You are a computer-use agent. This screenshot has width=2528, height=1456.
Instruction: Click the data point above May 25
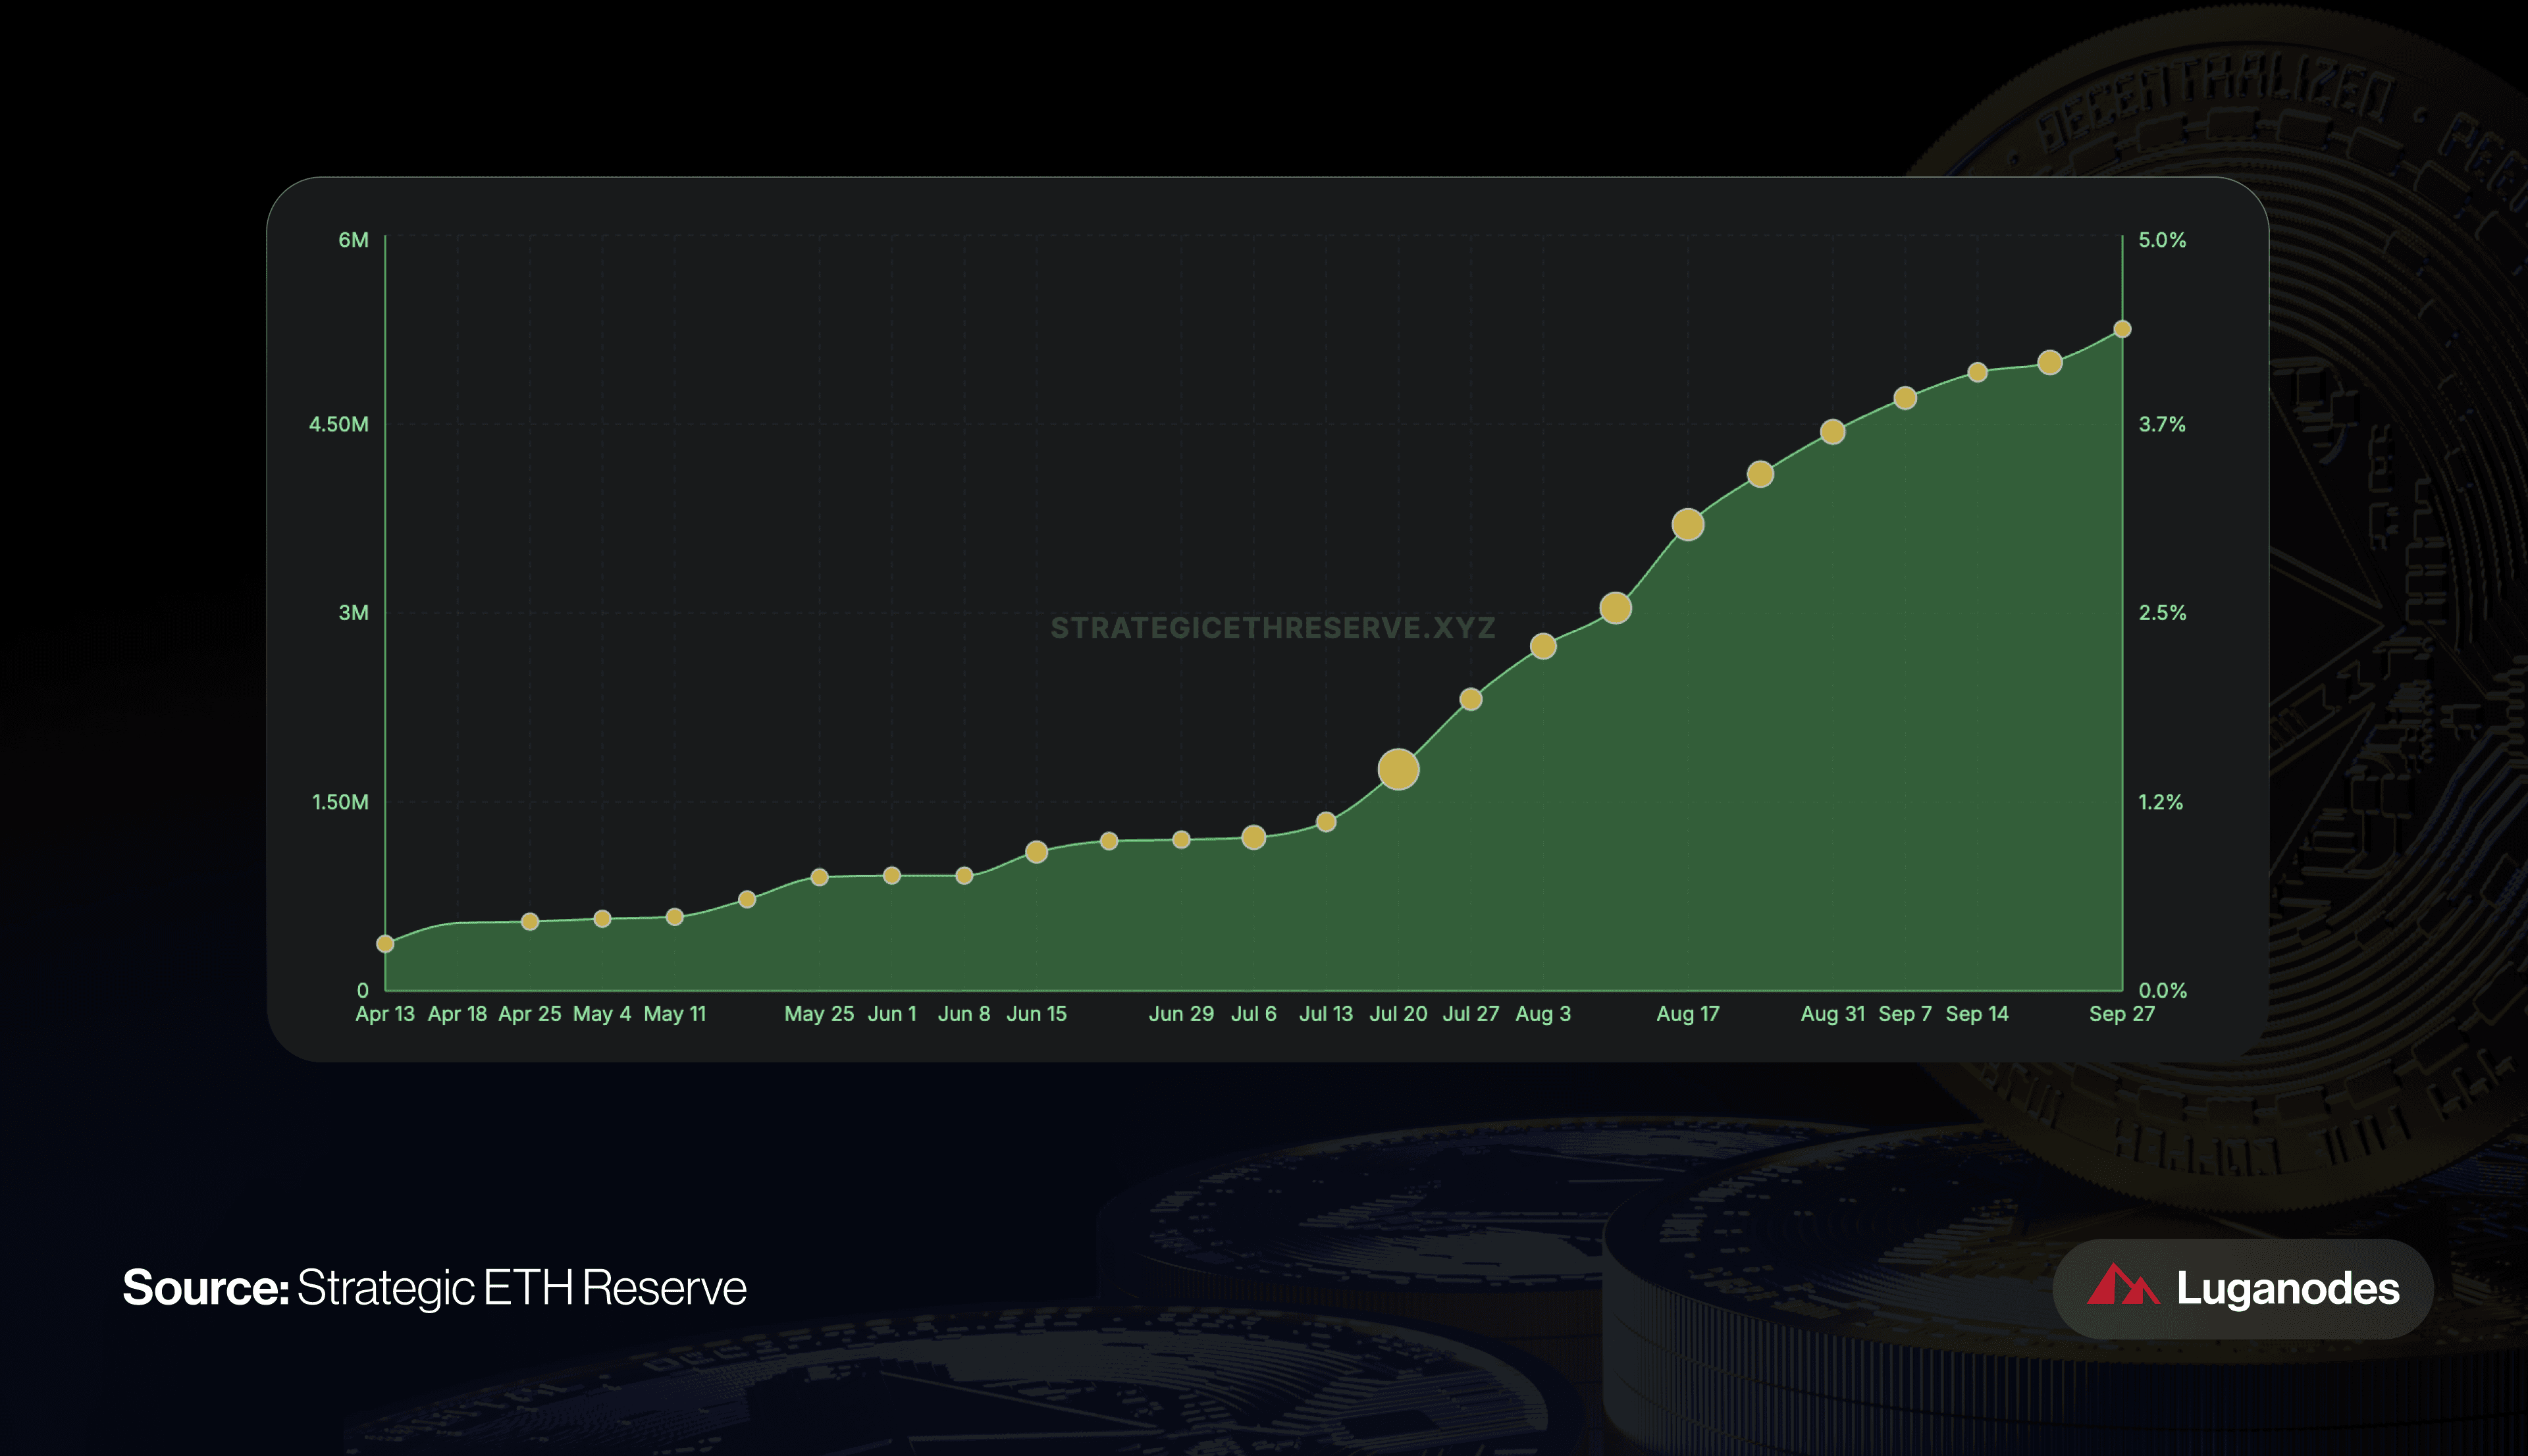819,877
